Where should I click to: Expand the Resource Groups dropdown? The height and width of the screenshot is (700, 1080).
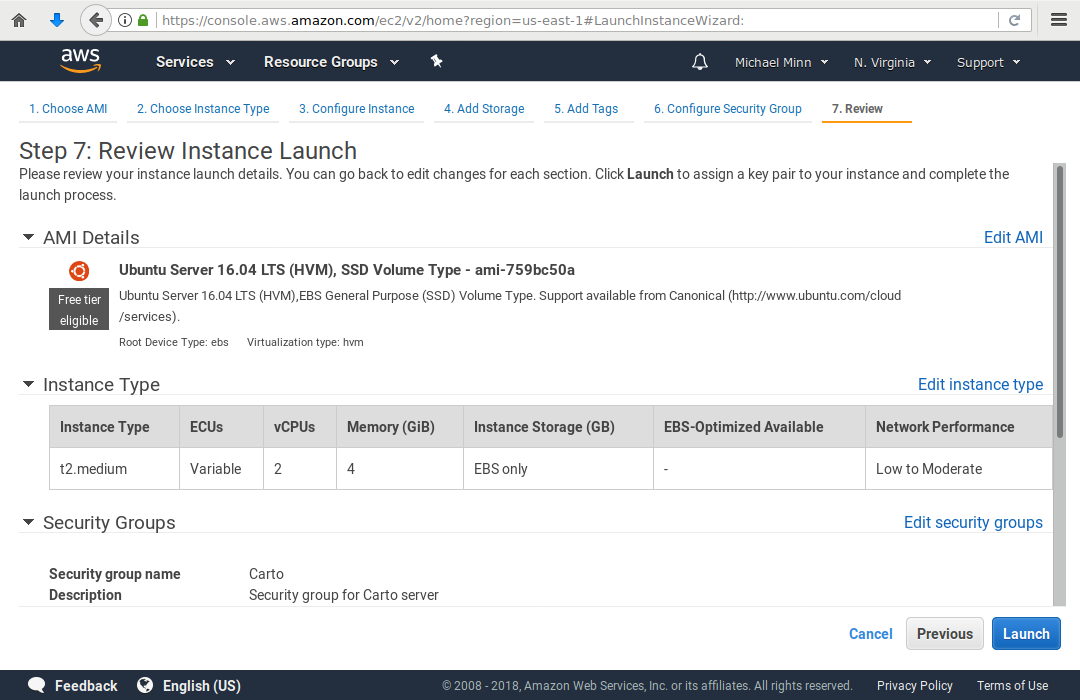coord(331,62)
